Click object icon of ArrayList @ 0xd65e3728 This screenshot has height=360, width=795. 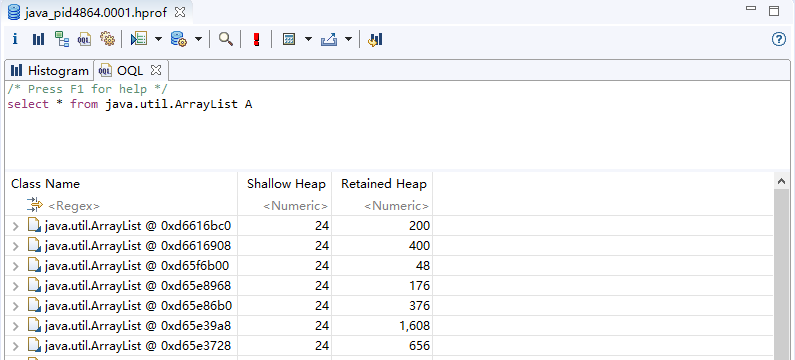coord(34,345)
